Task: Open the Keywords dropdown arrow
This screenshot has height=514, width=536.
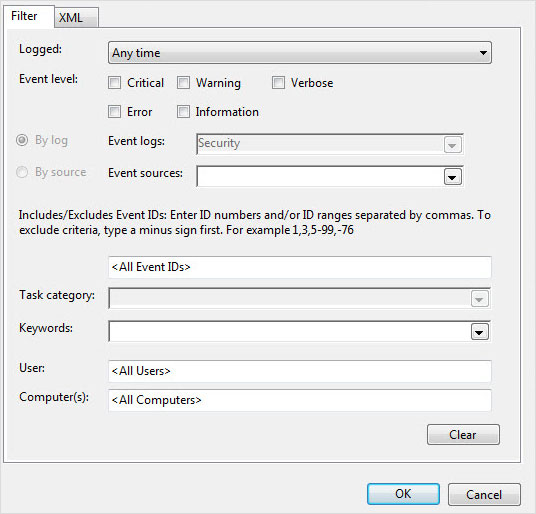Action: (x=479, y=332)
